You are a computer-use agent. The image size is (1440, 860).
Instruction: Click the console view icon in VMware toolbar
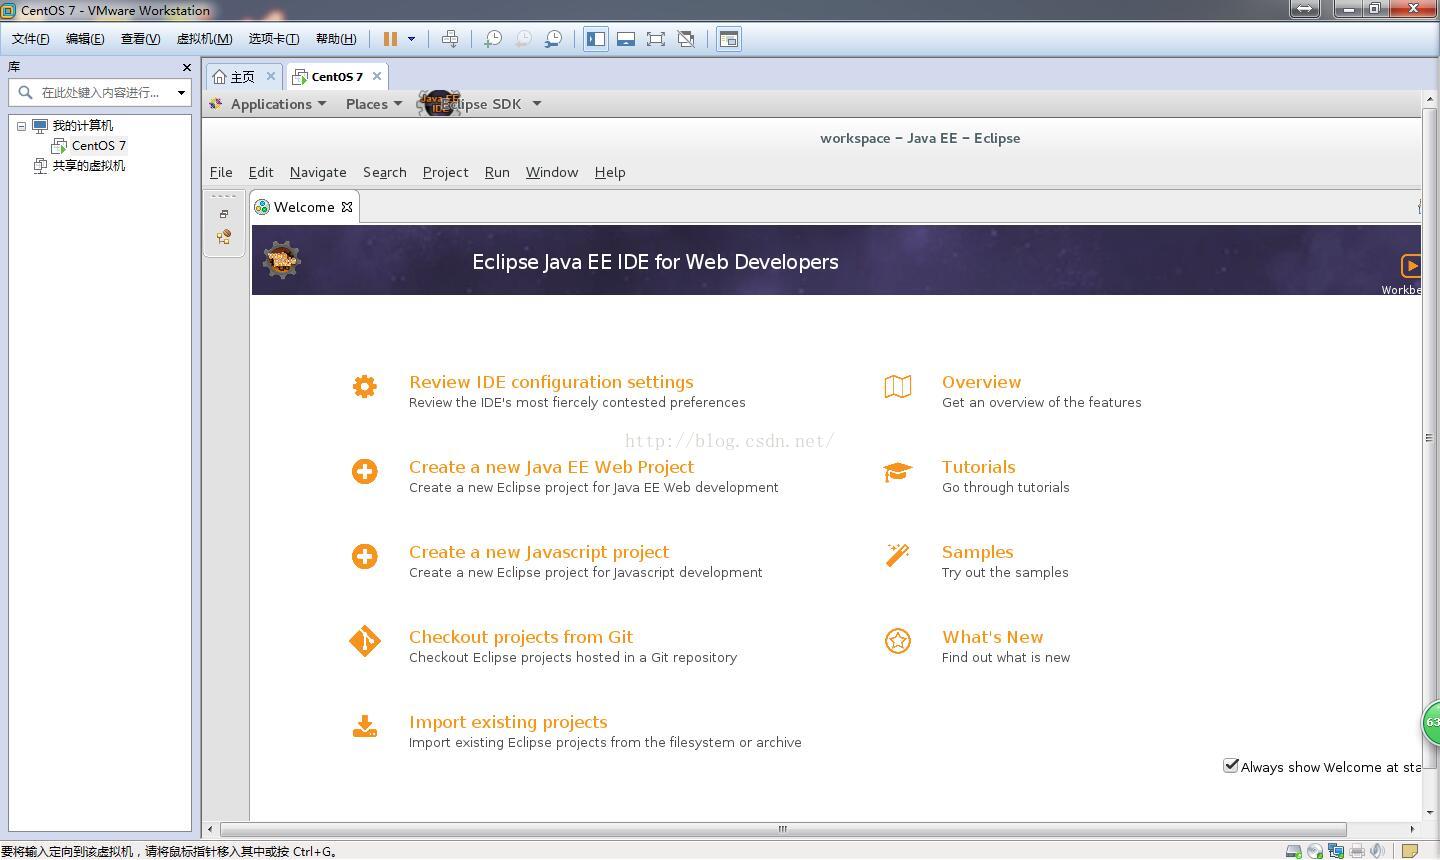[729, 39]
